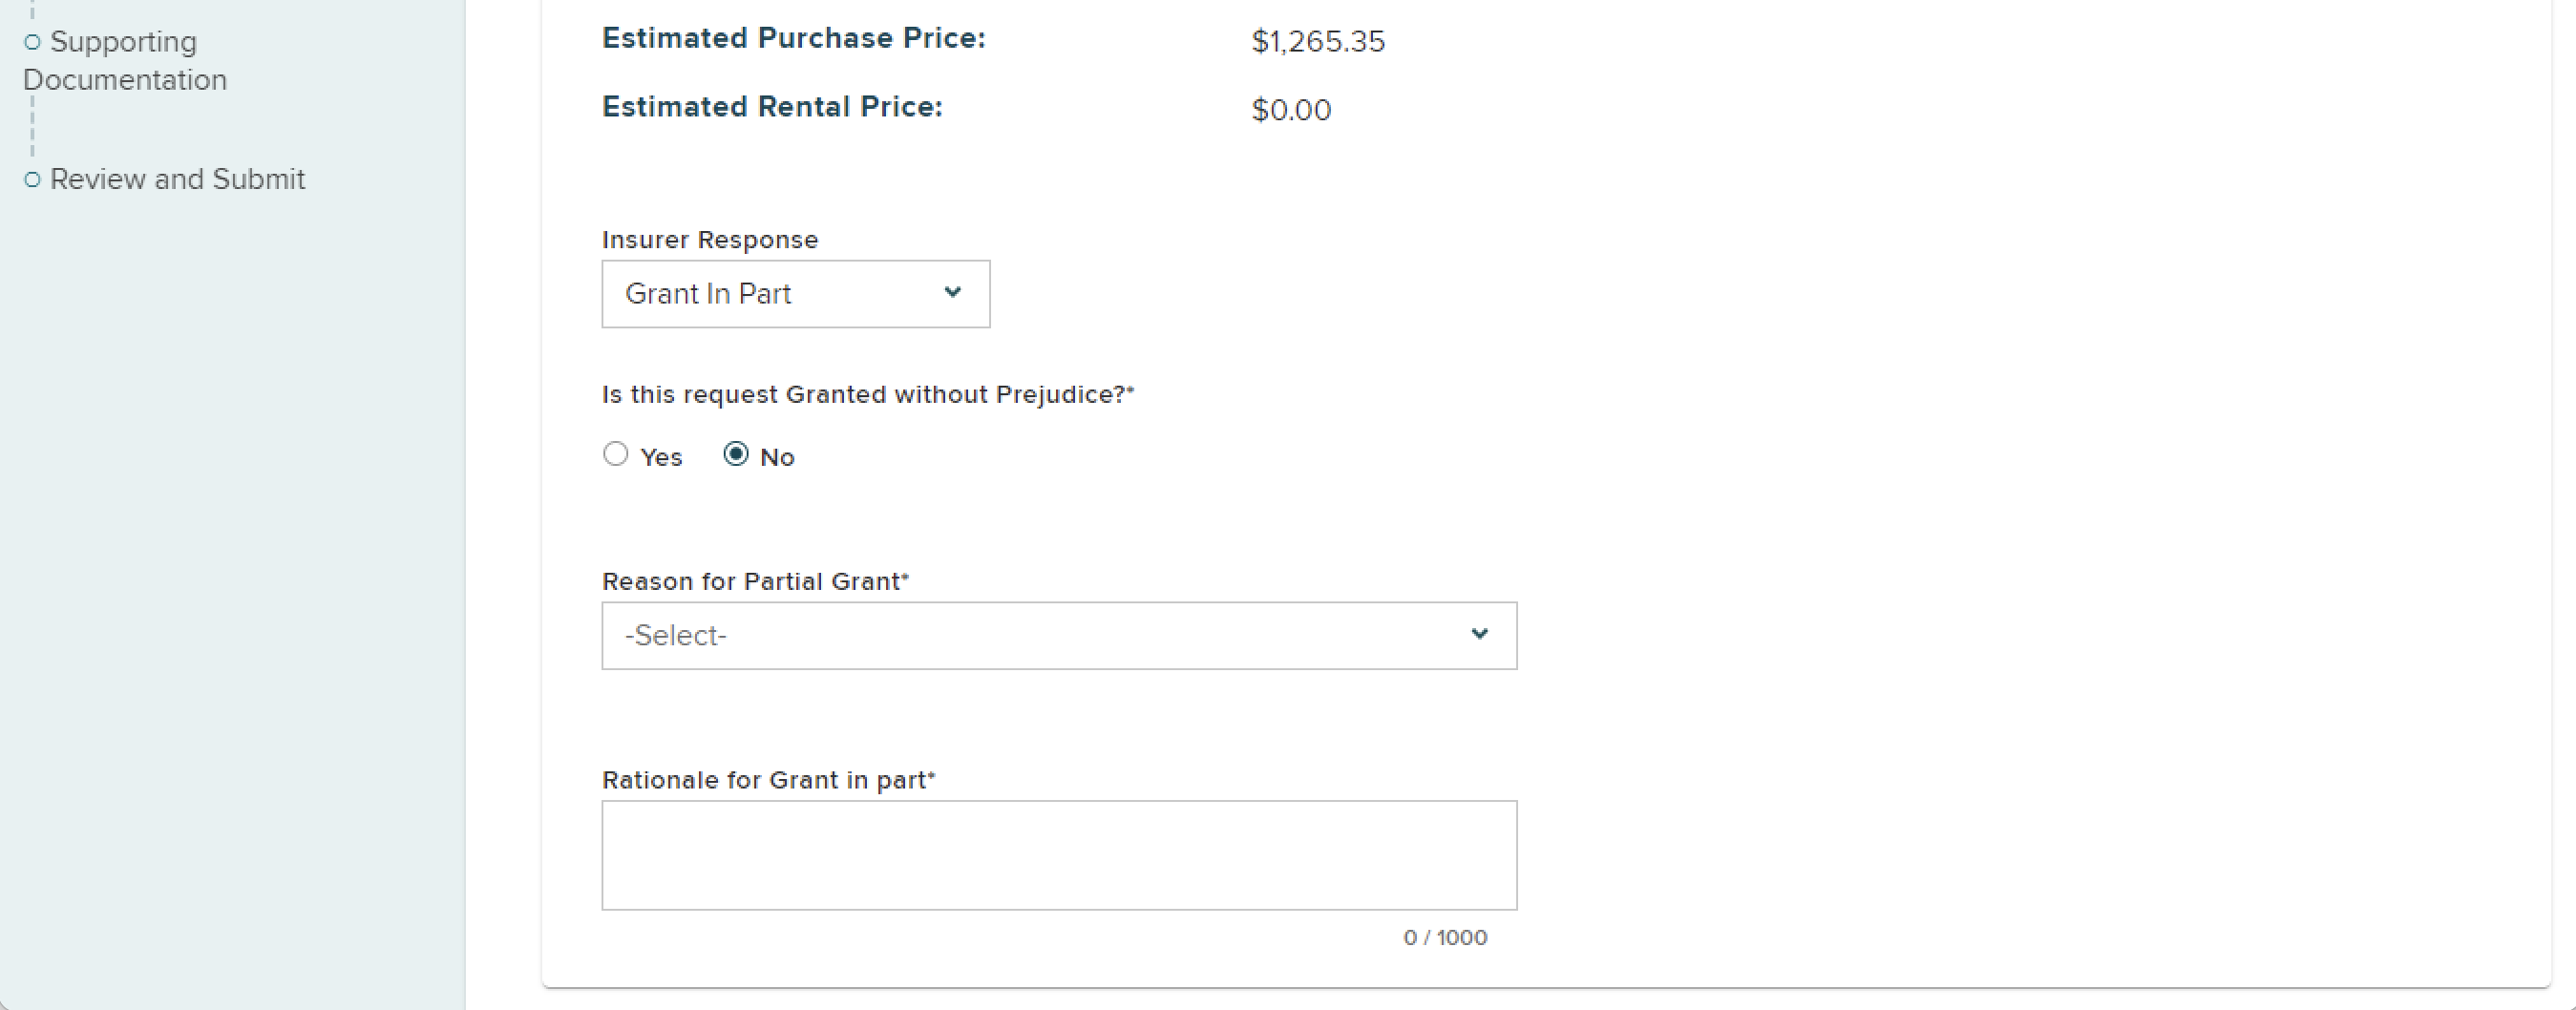Open the Grant In Part dropdown
The image size is (2576, 1010).
pyautogui.click(x=795, y=294)
